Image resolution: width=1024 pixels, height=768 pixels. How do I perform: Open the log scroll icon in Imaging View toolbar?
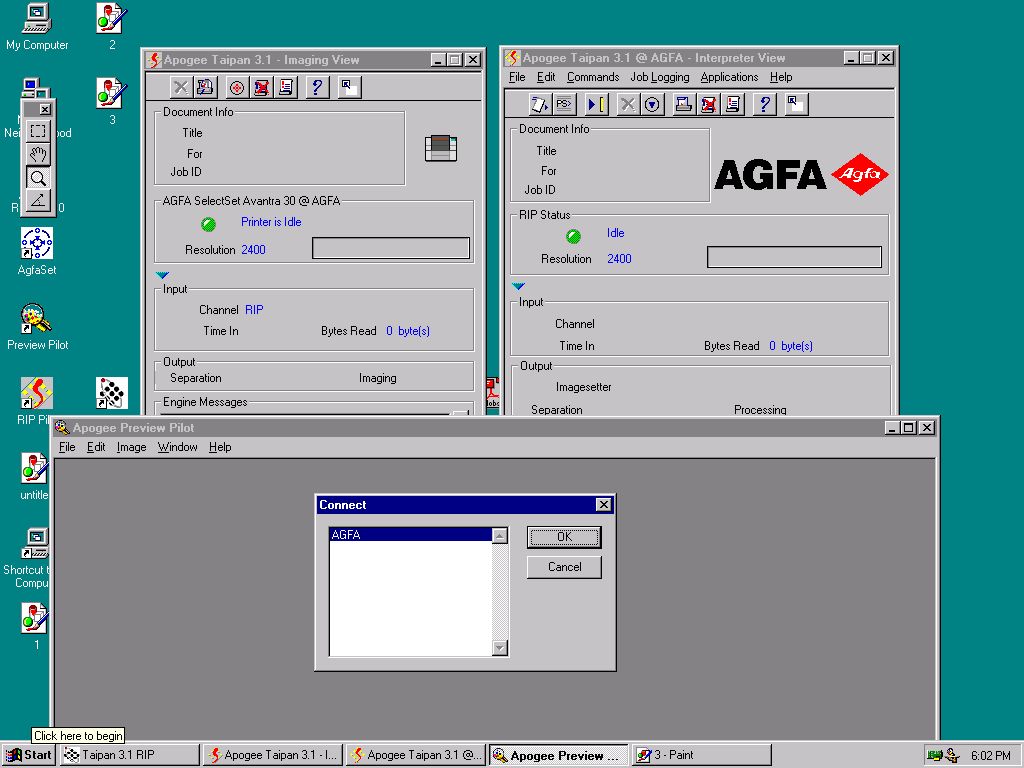pos(286,87)
